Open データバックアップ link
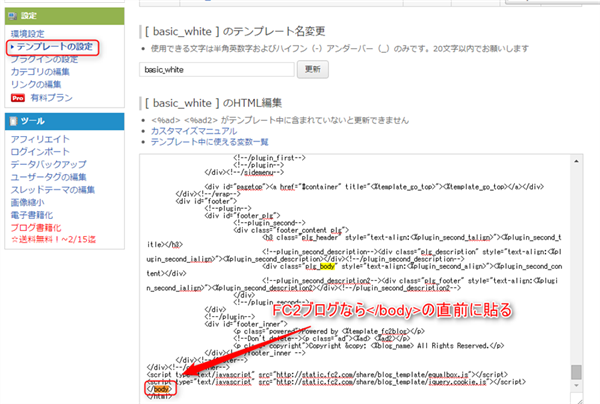Viewport: 600px width, 404px height. tap(49, 165)
